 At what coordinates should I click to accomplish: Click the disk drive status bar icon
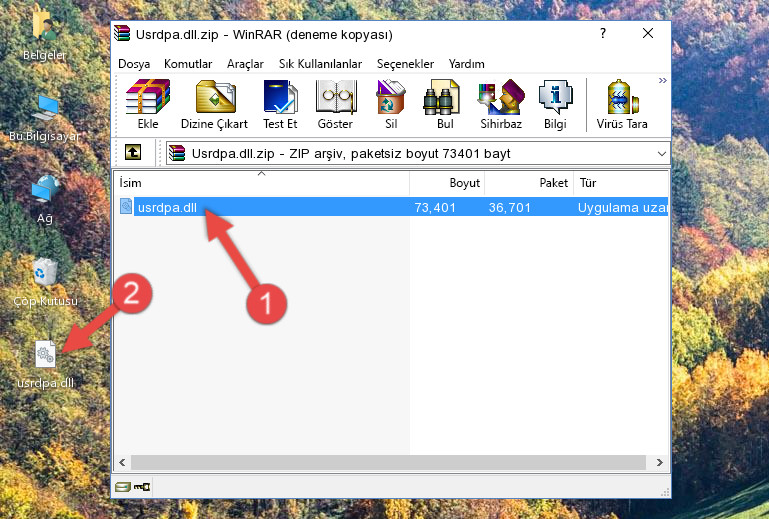[123, 487]
